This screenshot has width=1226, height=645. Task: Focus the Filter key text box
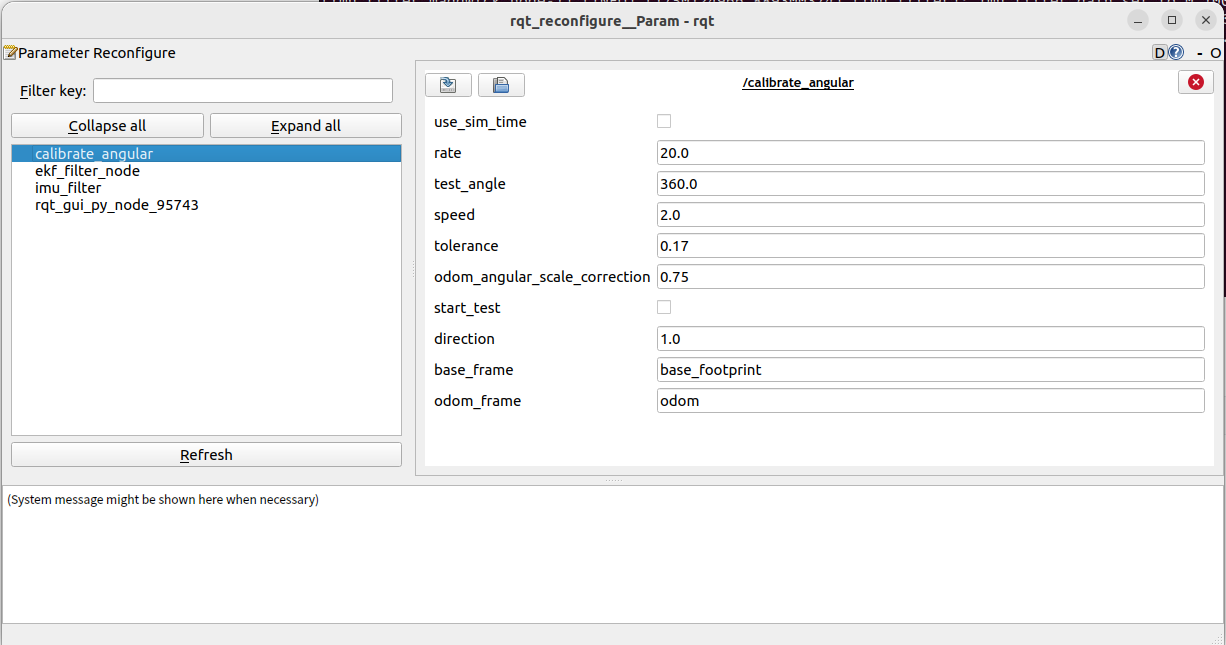(x=243, y=91)
